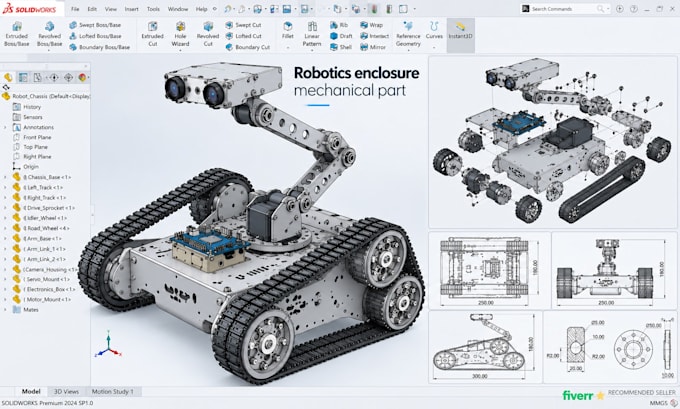Choose the Wrap feature
The height and width of the screenshot is (409, 680).
coord(372,25)
